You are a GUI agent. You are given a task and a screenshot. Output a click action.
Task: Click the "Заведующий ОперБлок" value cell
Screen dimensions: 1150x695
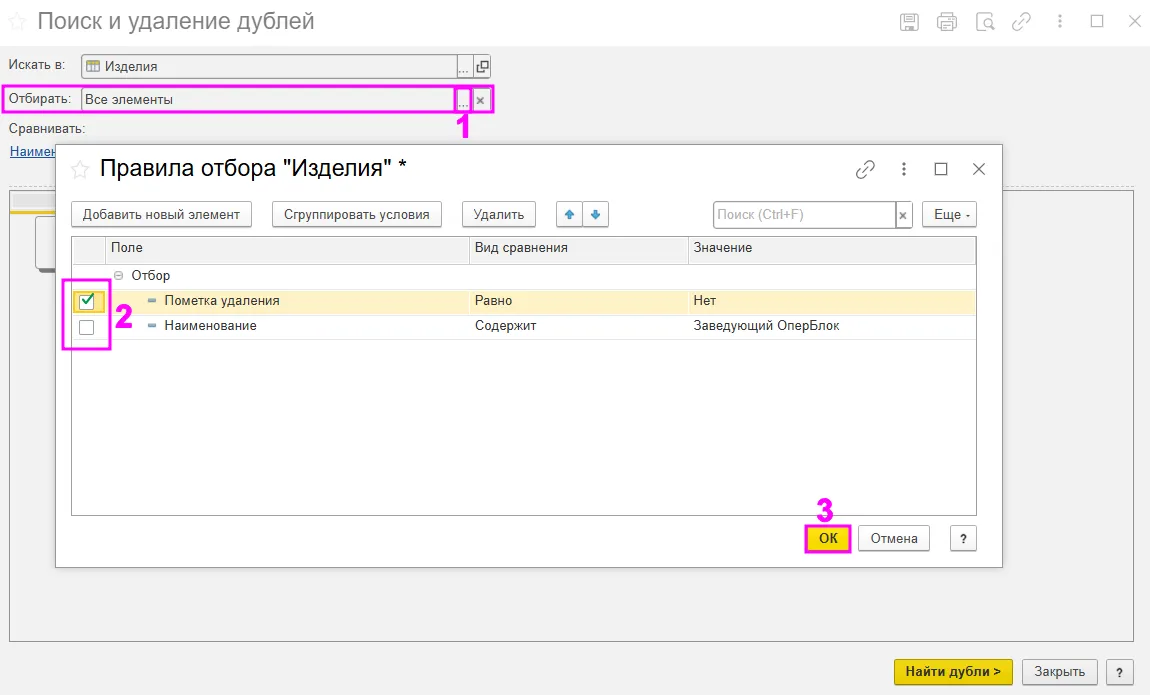tap(832, 326)
